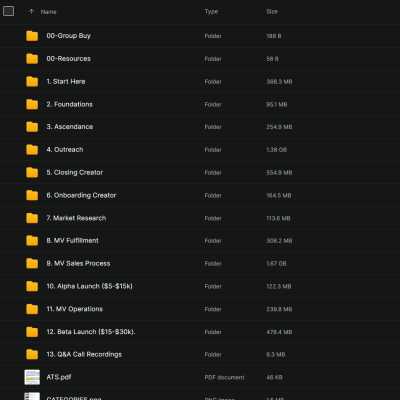Click the "1.38 GB" size of 4. Outreach
The width and height of the screenshot is (400, 400).
point(276,150)
